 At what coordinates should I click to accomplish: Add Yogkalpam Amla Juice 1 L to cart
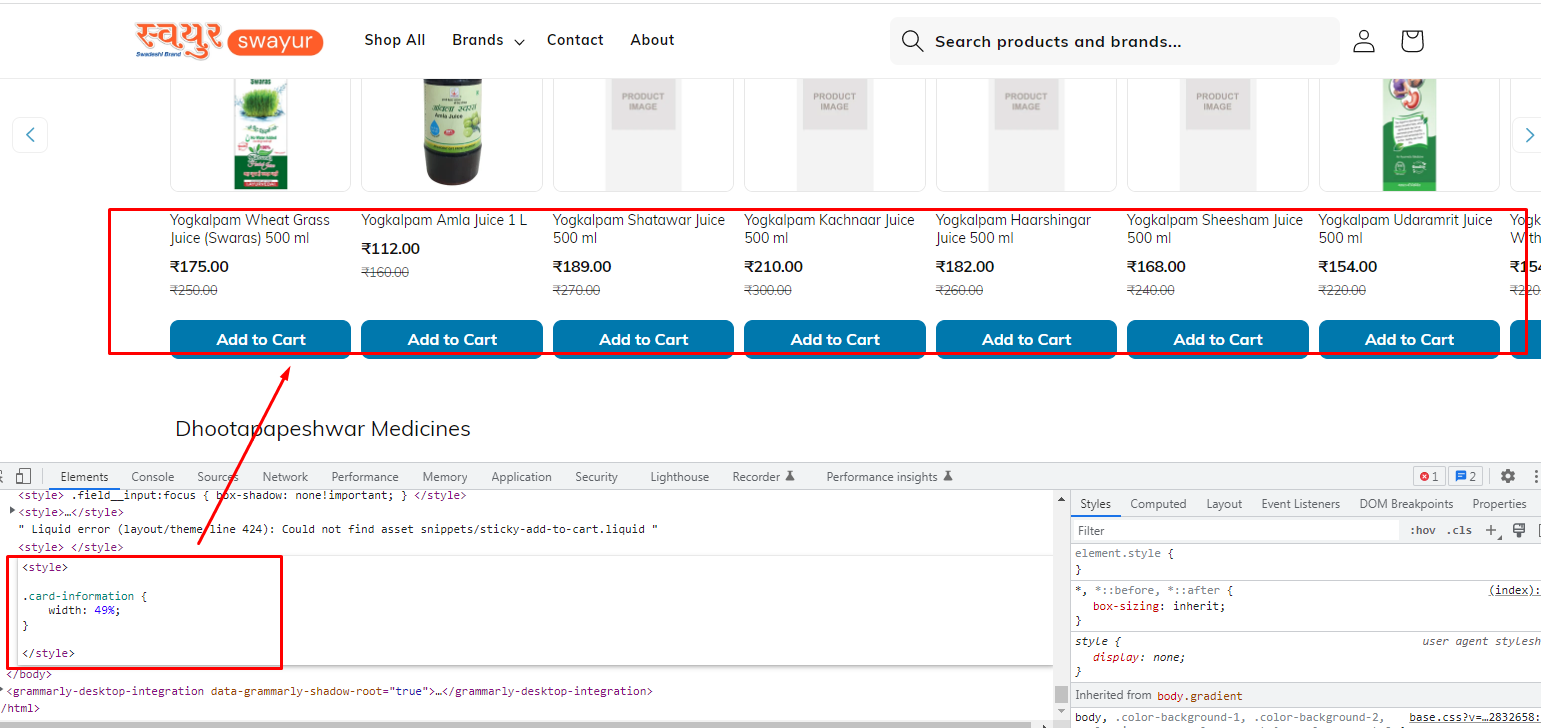(x=452, y=339)
